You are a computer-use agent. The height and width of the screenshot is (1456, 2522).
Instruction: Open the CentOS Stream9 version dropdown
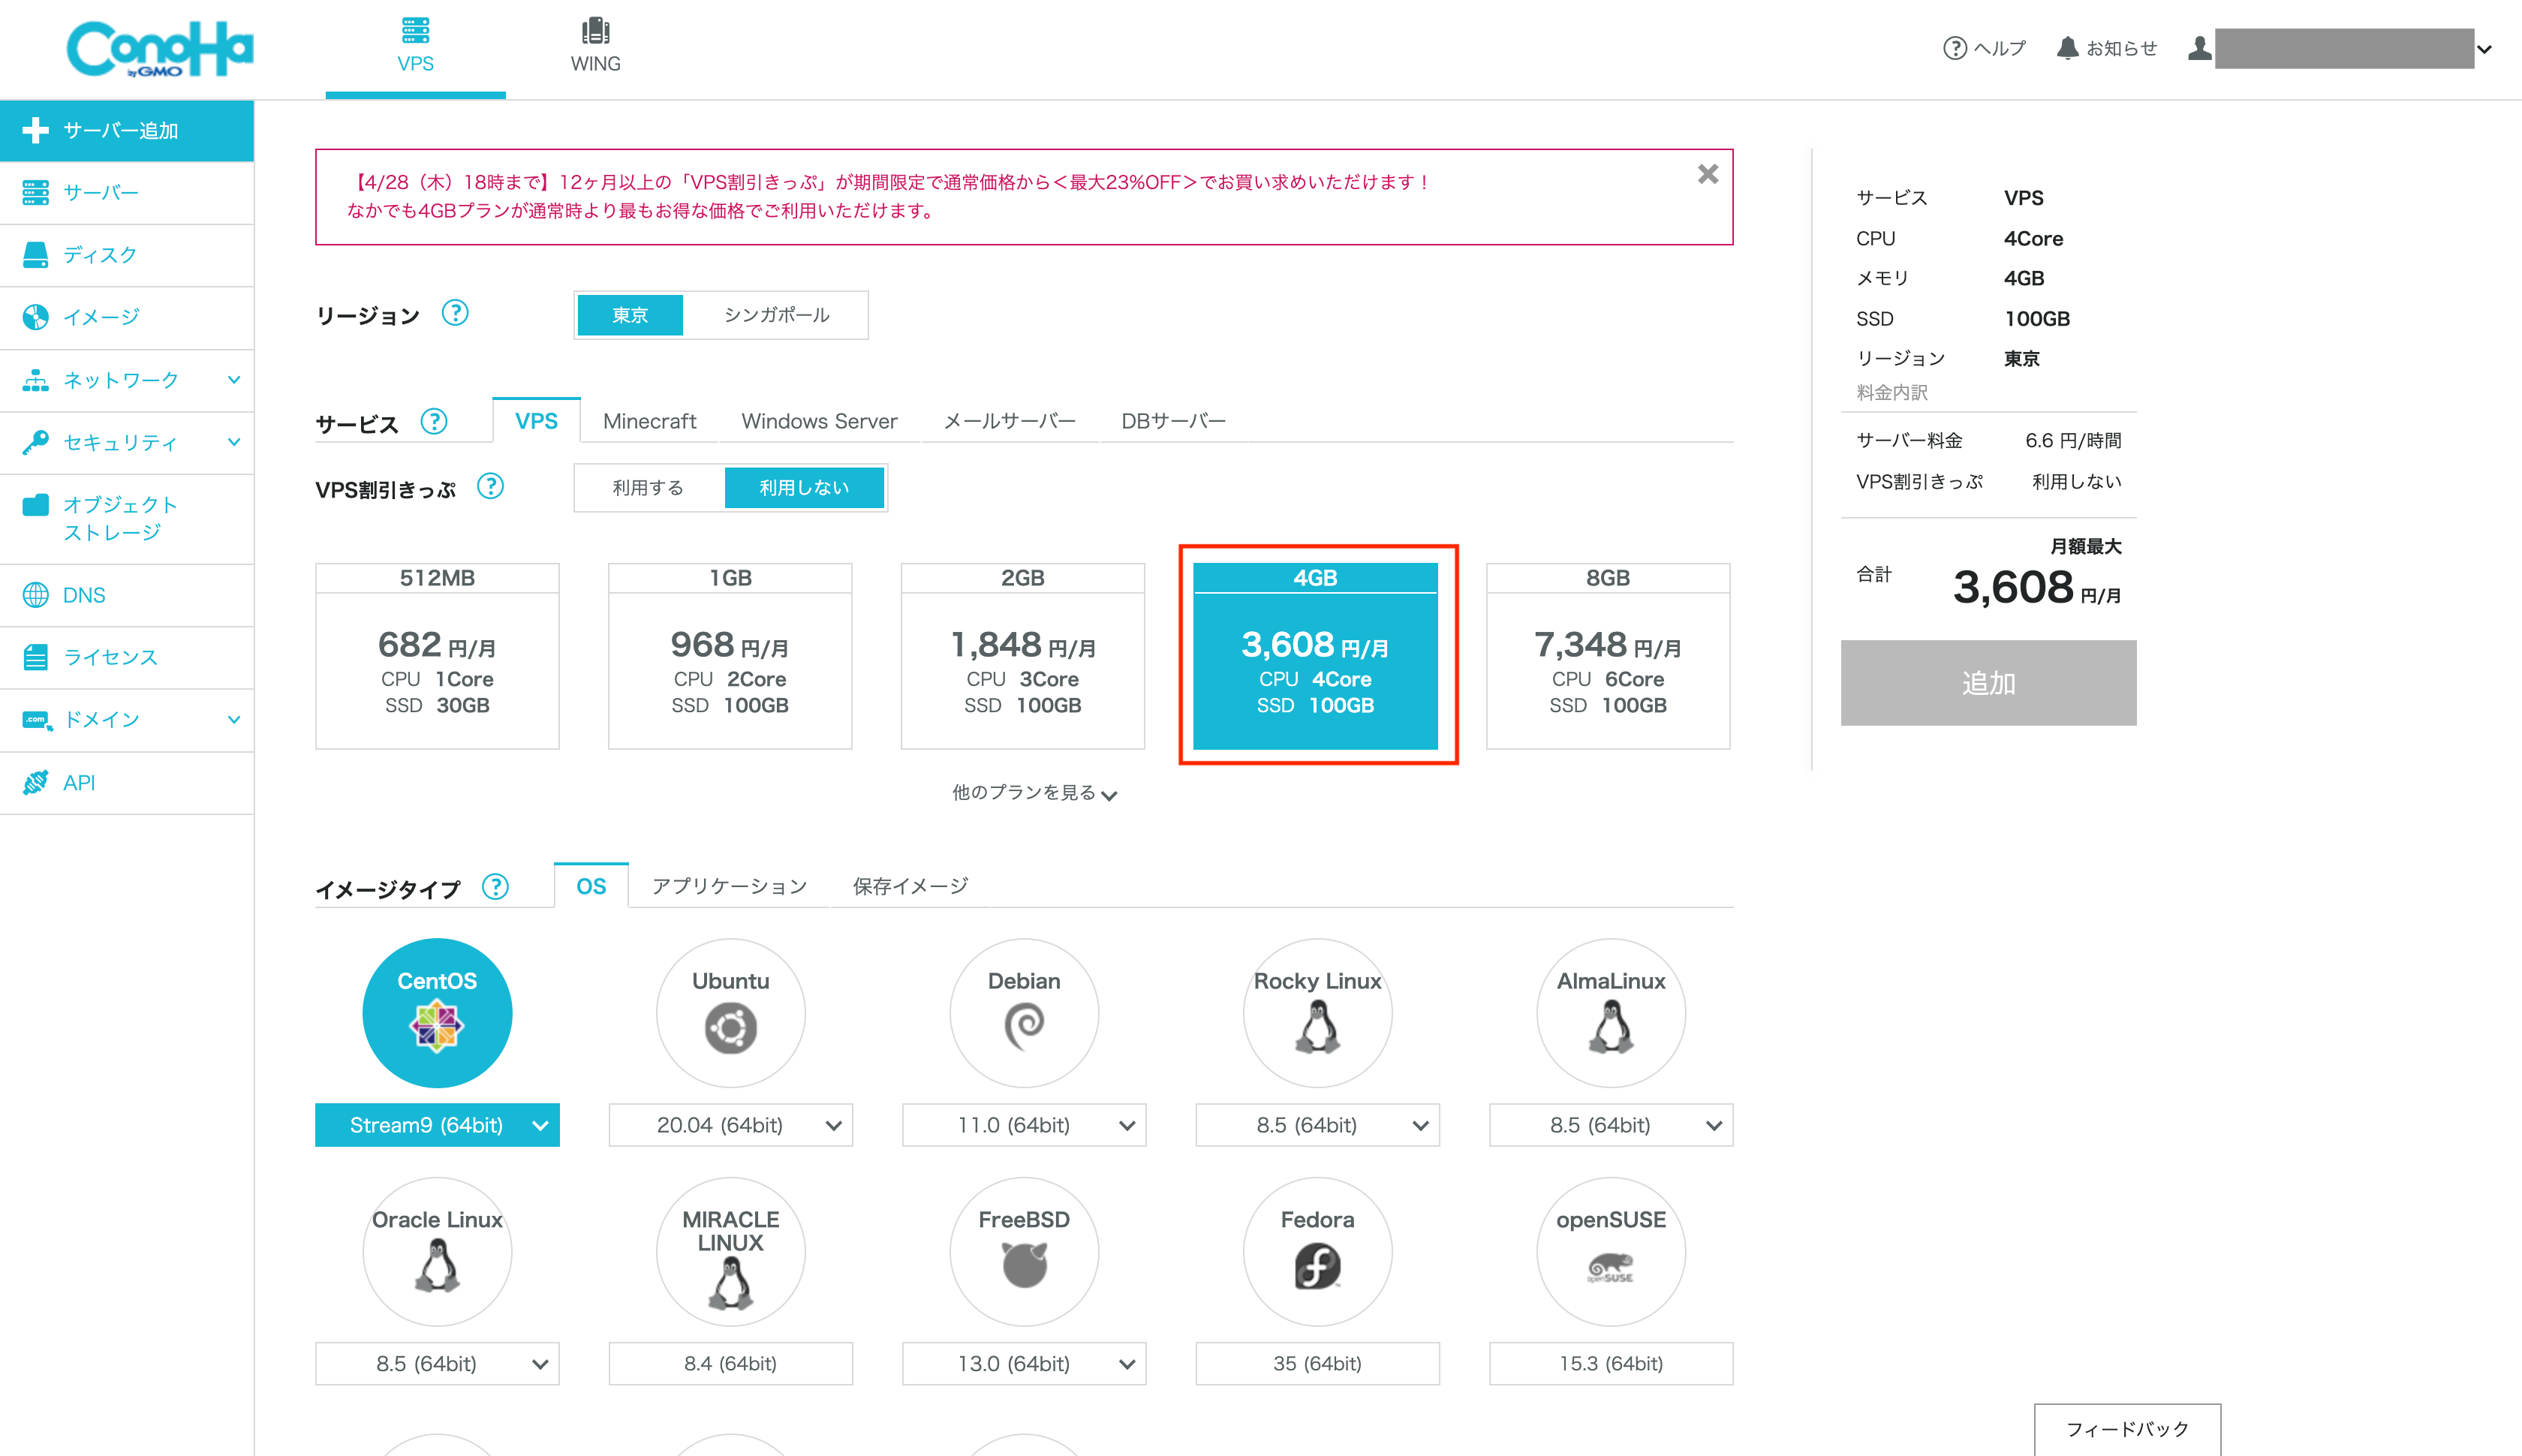click(x=437, y=1125)
